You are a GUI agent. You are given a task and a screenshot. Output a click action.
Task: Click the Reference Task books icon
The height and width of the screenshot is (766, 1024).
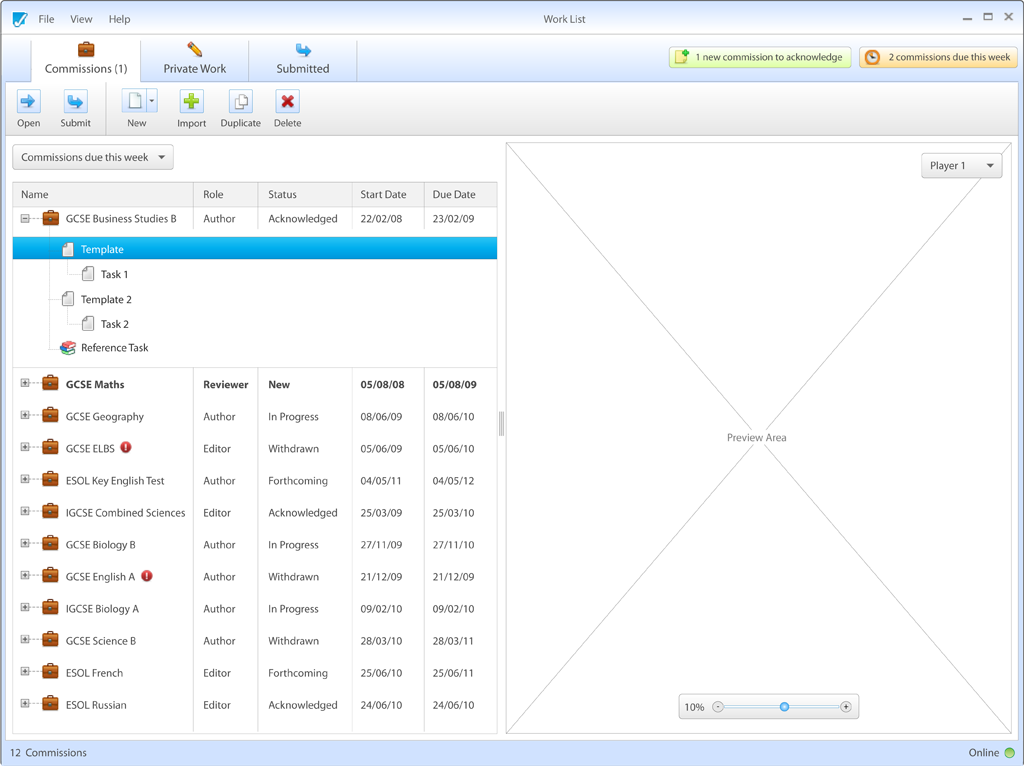point(68,348)
